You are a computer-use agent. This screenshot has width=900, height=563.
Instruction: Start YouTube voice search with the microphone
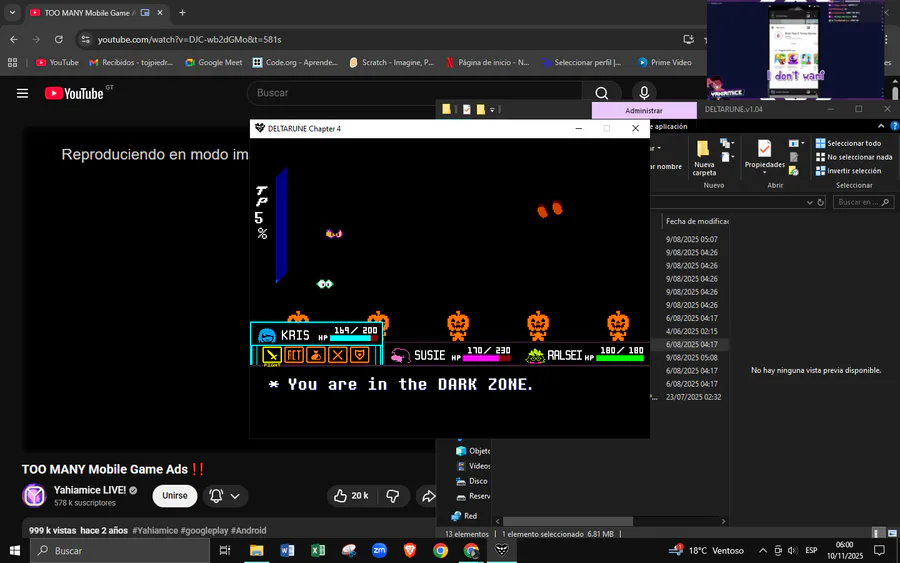[644, 93]
